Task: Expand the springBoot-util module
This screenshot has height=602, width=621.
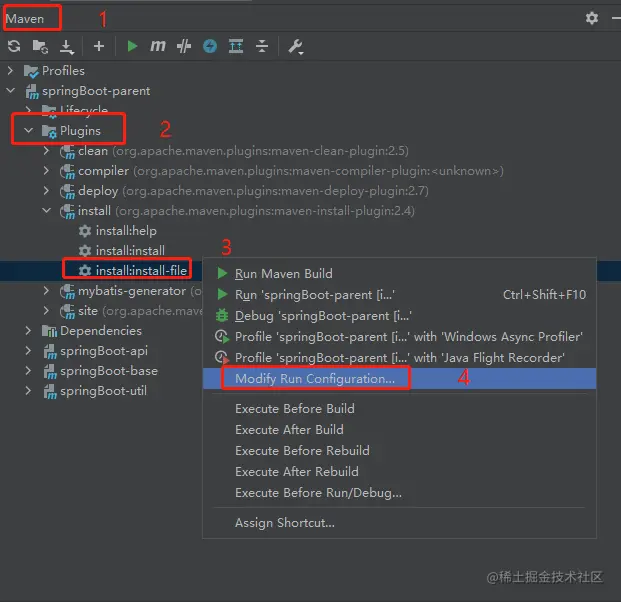Action: point(28,391)
